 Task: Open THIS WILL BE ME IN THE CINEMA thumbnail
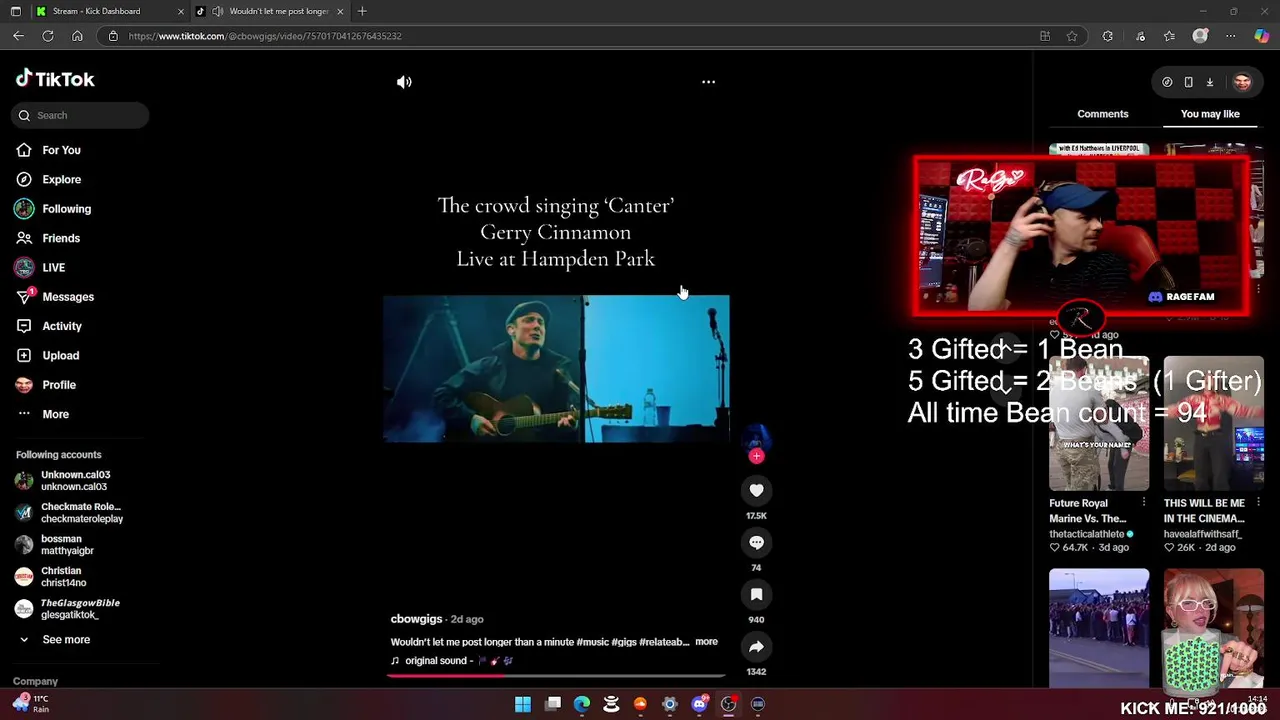pos(1214,423)
